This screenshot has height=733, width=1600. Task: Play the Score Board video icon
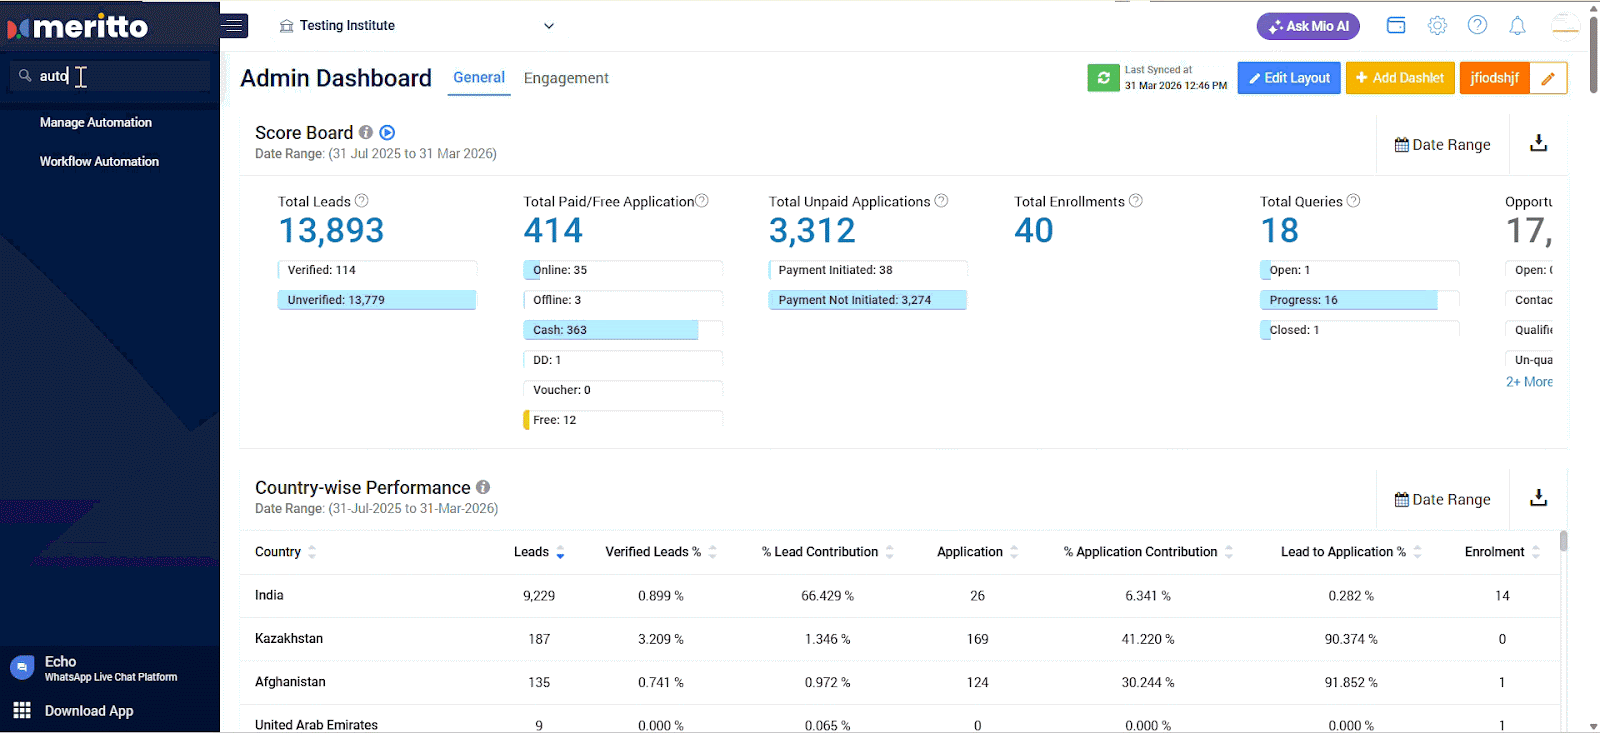388,133
